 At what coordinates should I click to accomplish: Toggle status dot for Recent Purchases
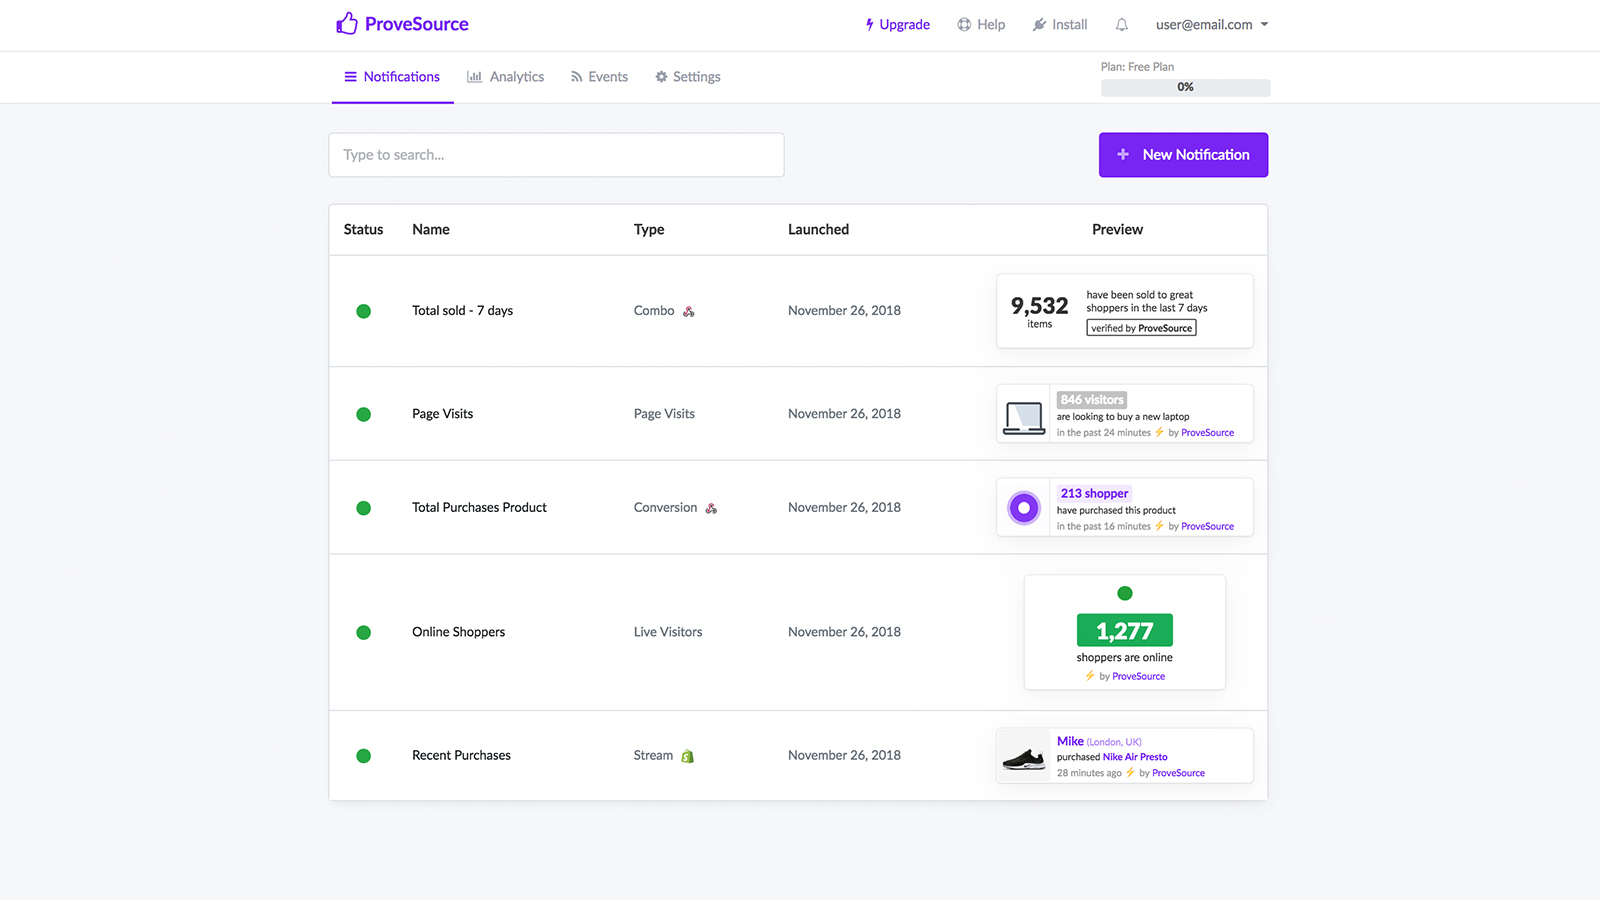click(364, 756)
